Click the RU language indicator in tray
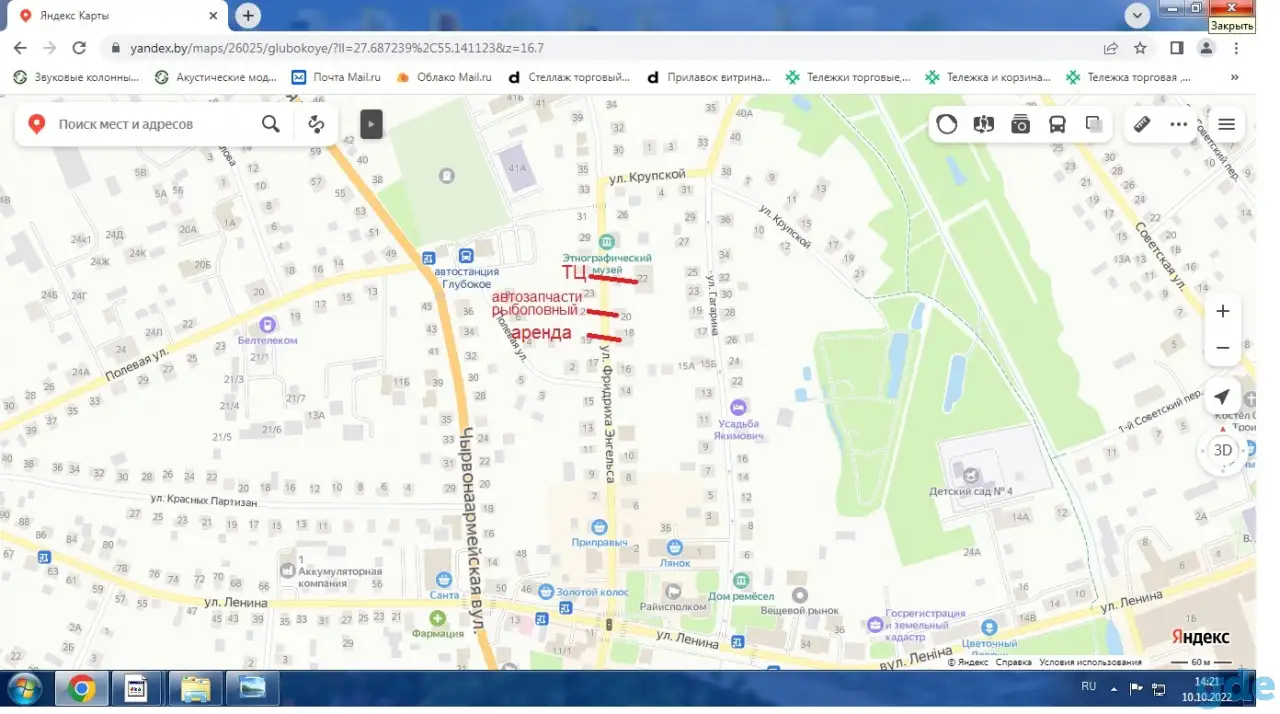Image resolution: width=1280 pixels, height=714 pixels. click(x=1089, y=686)
